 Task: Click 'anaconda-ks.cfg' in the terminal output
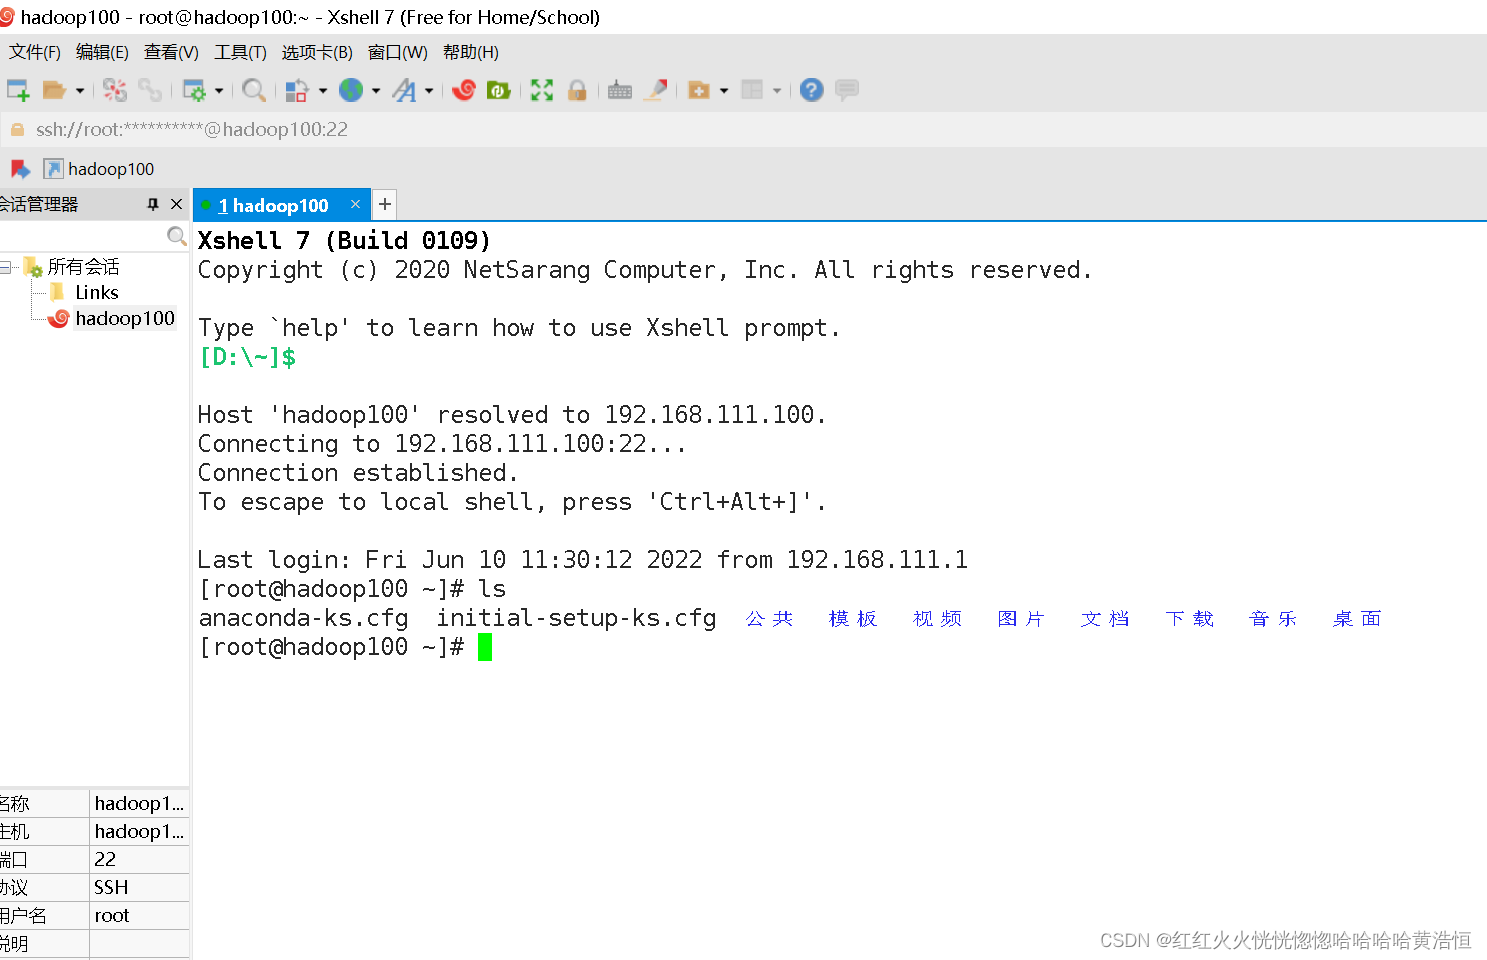point(304,618)
